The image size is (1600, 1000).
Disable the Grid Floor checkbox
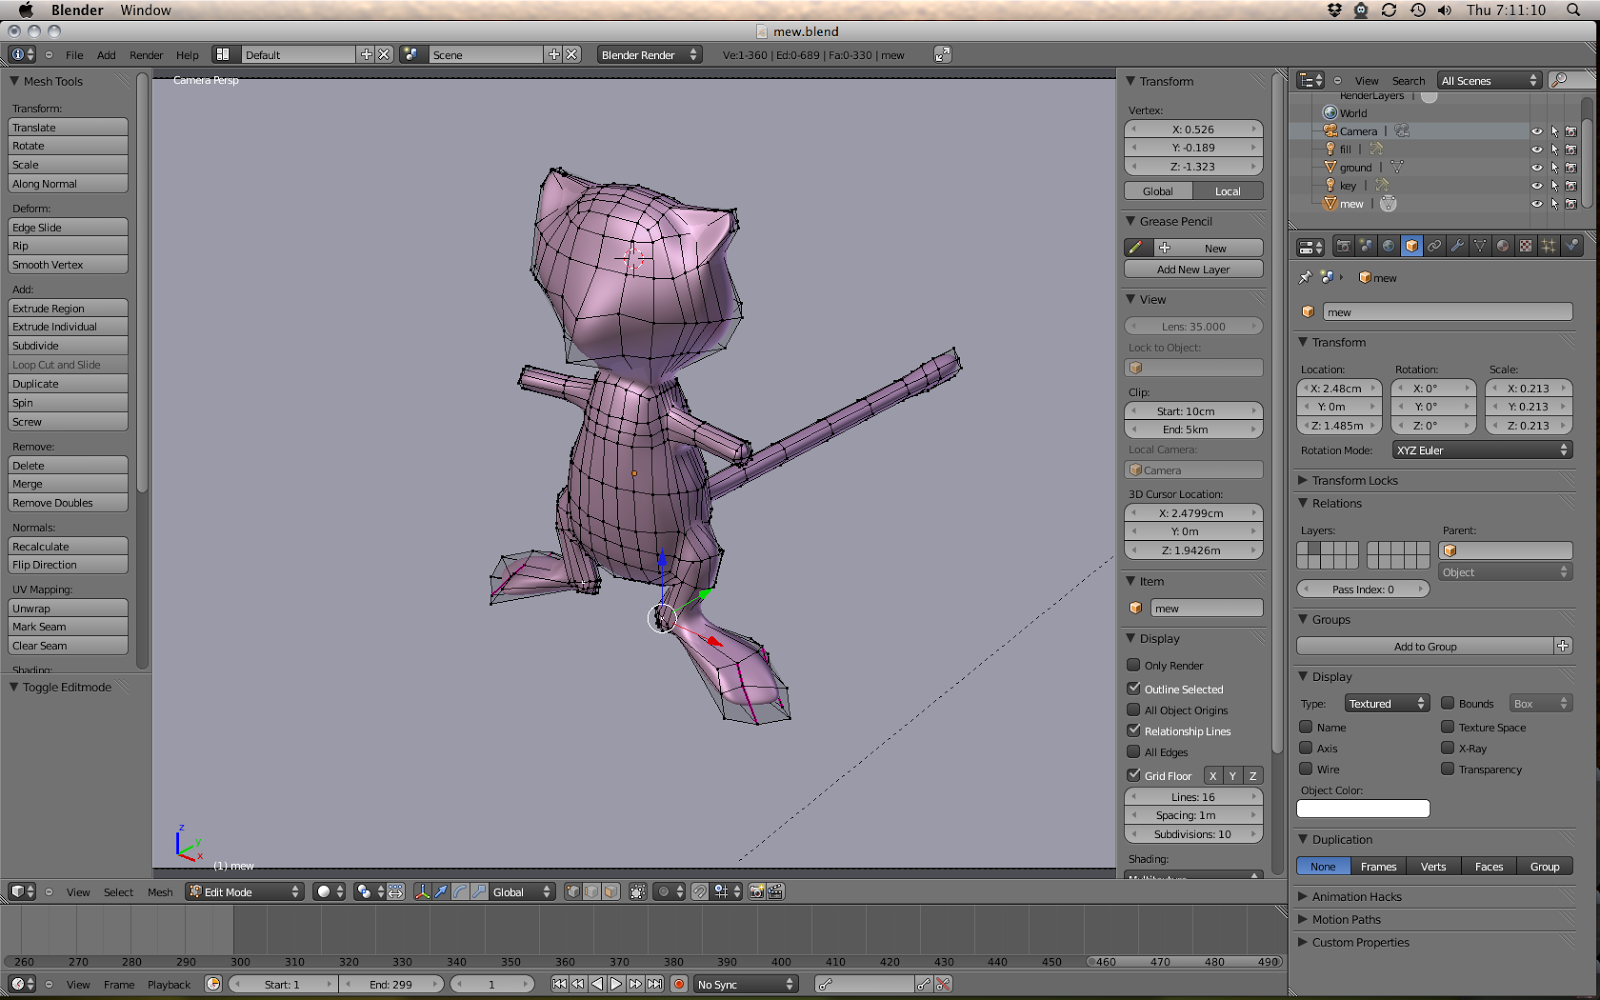pyautogui.click(x=1134, y=775)
